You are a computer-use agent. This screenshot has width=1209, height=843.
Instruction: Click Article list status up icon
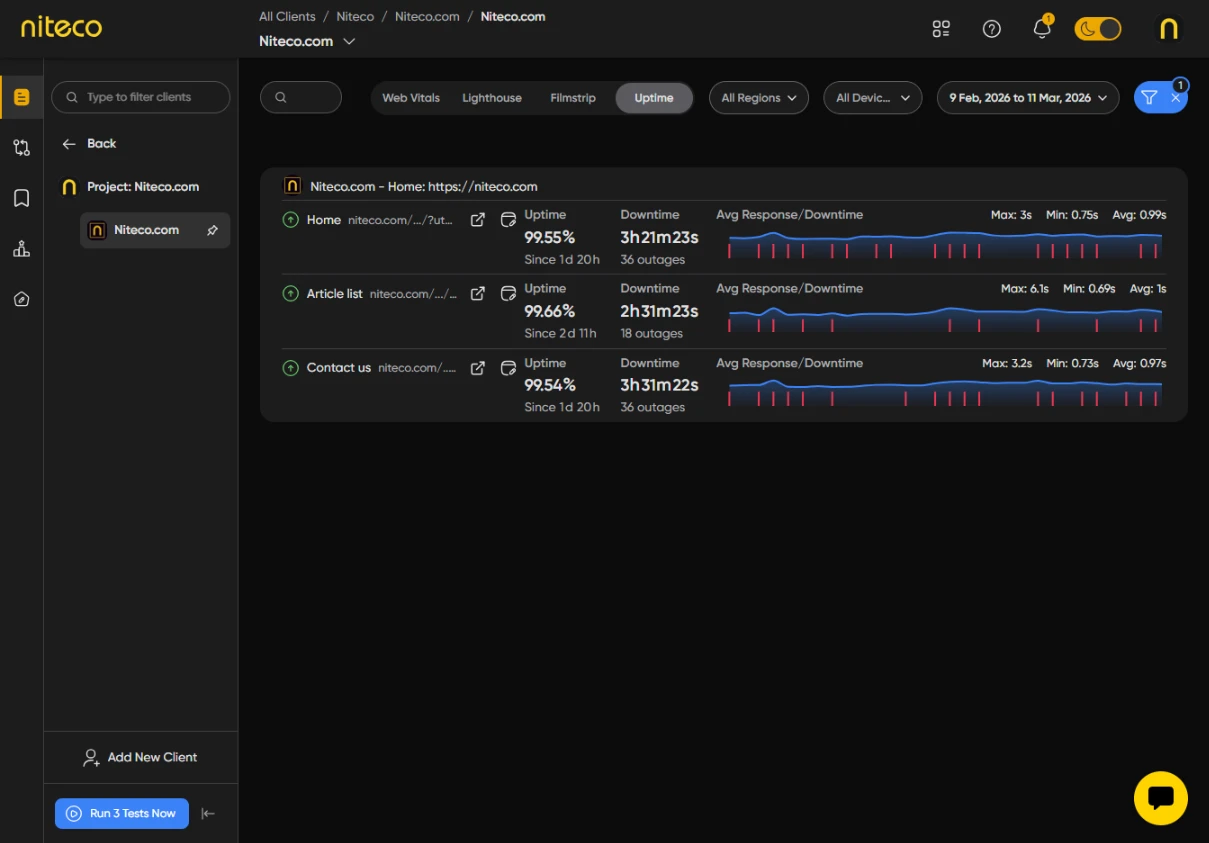[x=290, y=294]
